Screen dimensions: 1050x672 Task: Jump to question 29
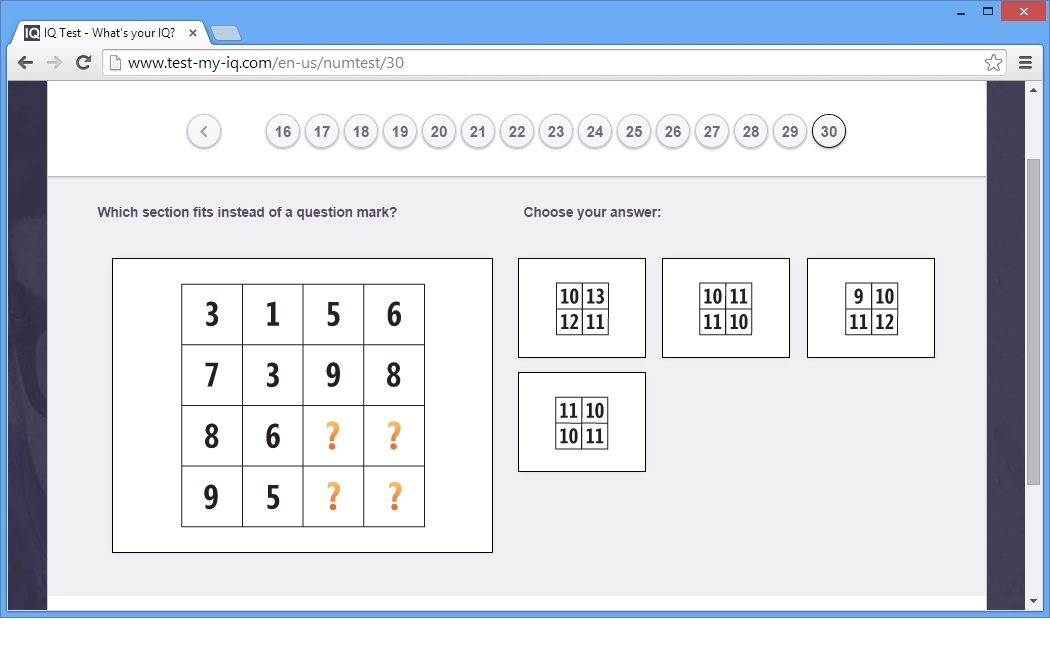click(790, 131)
